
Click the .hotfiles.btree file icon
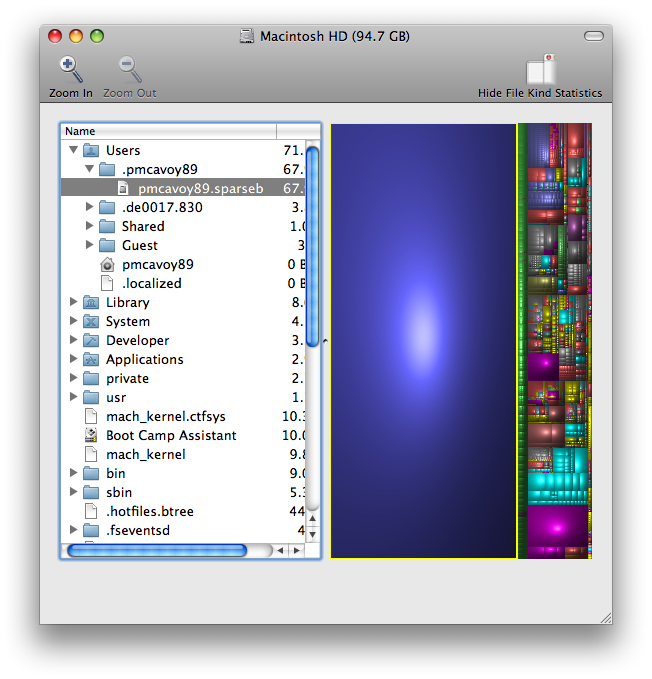coord(91,511)
